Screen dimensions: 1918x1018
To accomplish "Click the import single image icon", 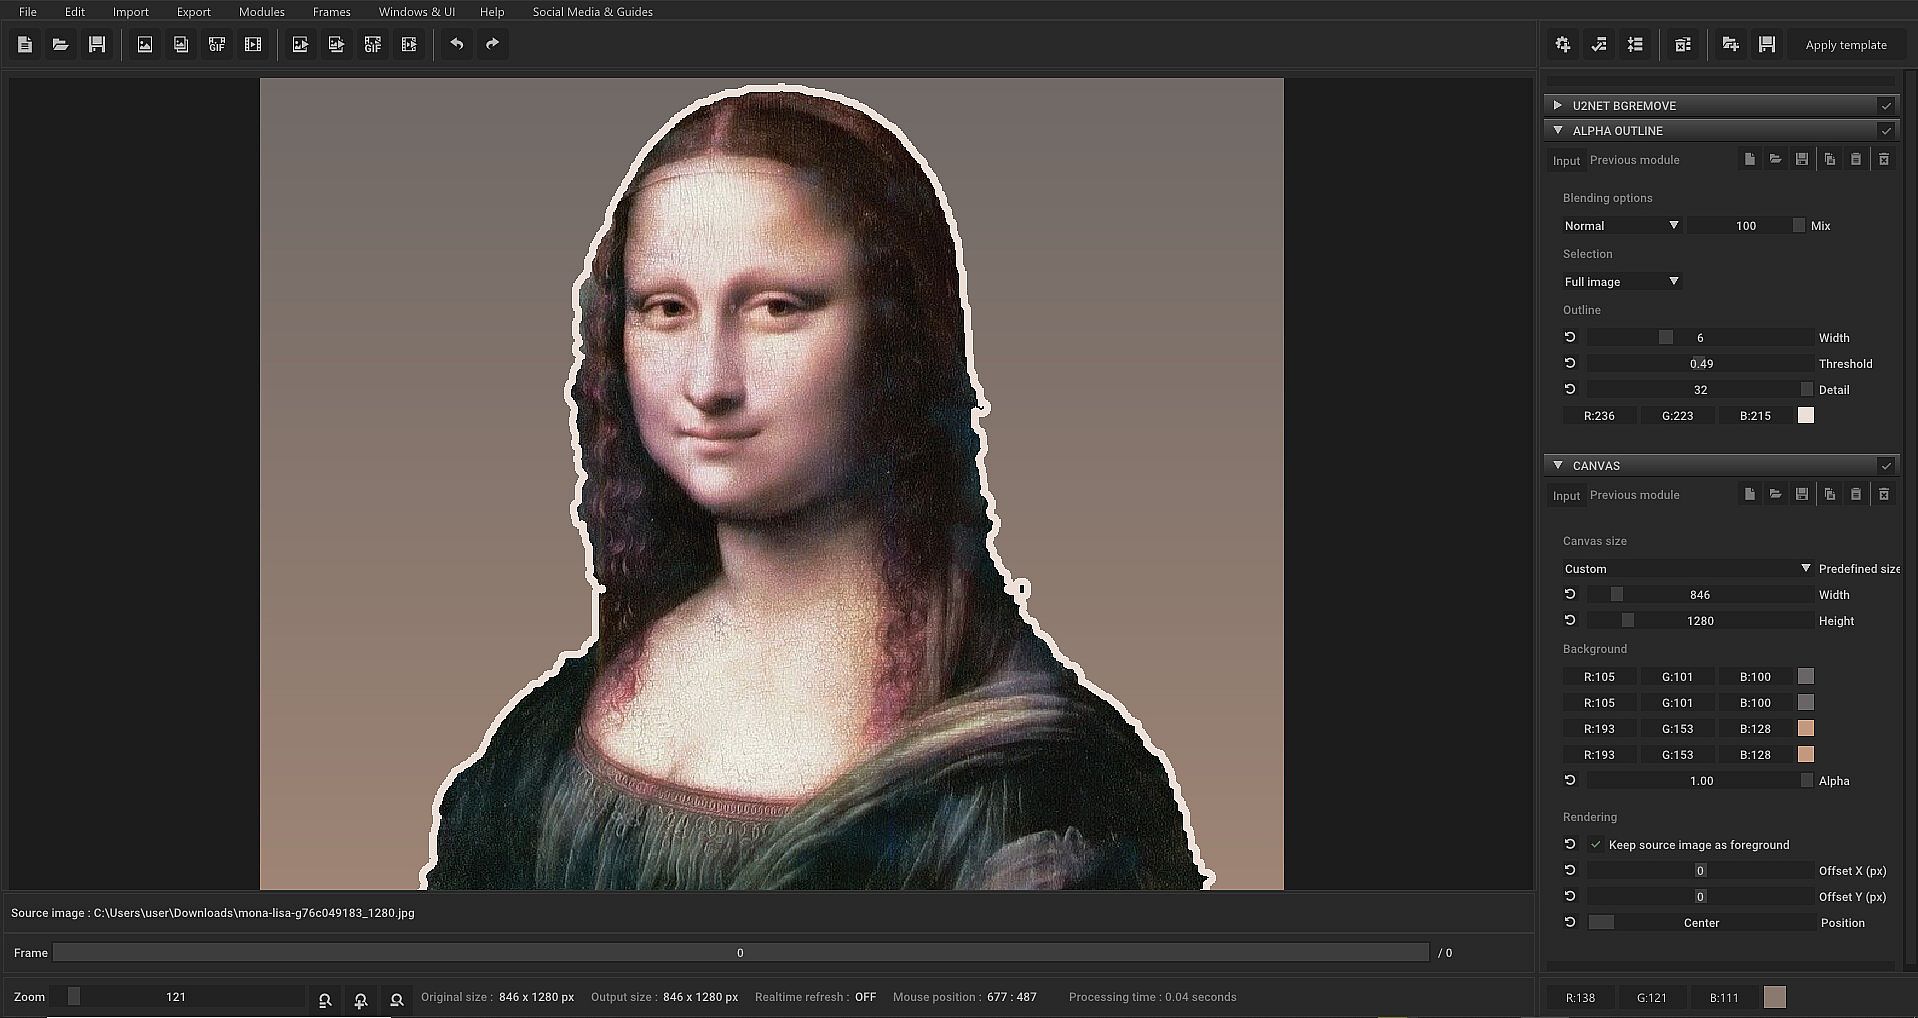I will pos(145,45).
